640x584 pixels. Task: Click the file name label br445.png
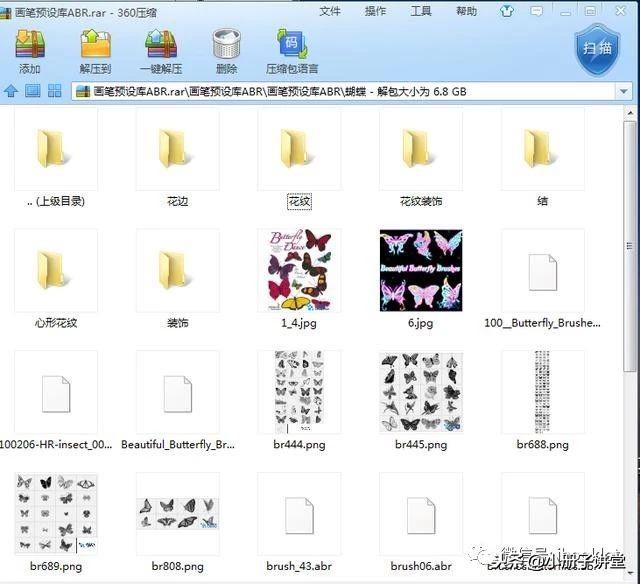point(421,444)
